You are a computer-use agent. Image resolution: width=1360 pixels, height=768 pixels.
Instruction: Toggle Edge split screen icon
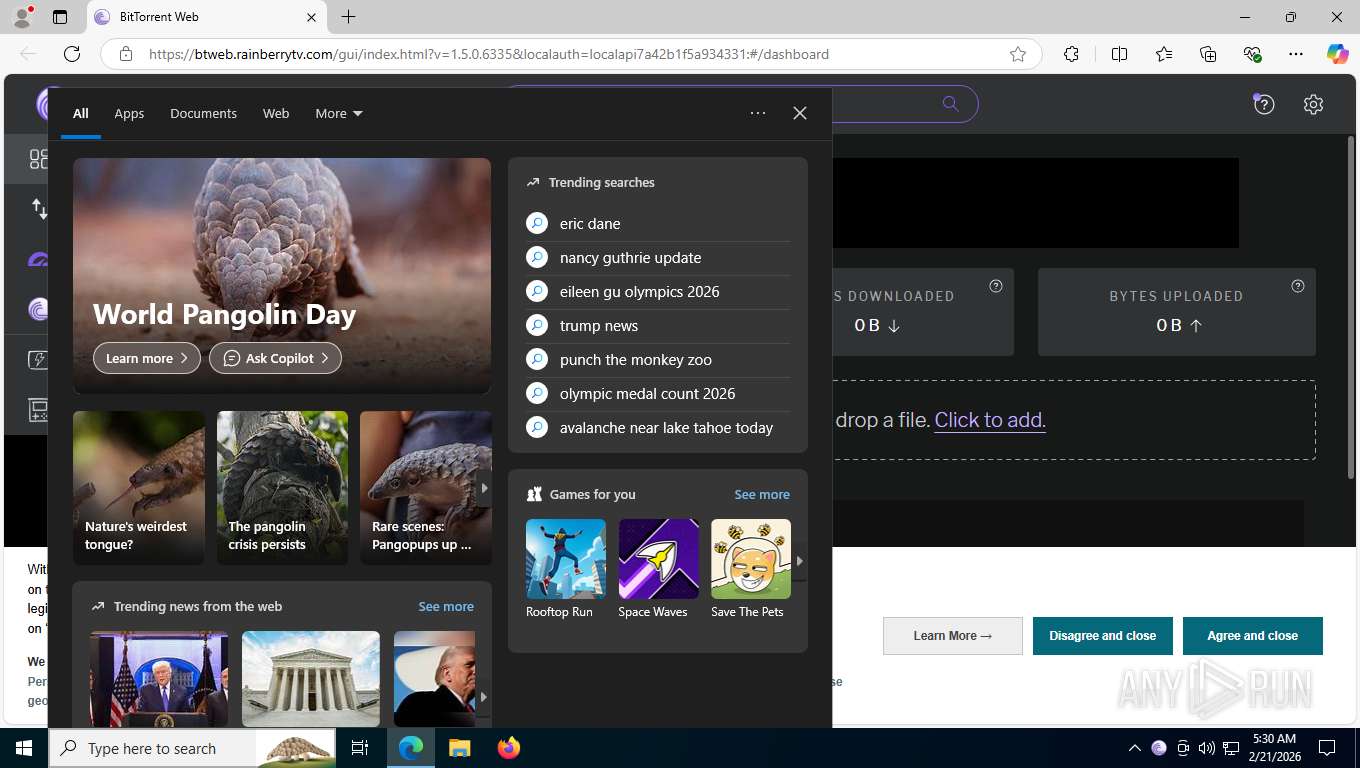[x=1119, y=54]
